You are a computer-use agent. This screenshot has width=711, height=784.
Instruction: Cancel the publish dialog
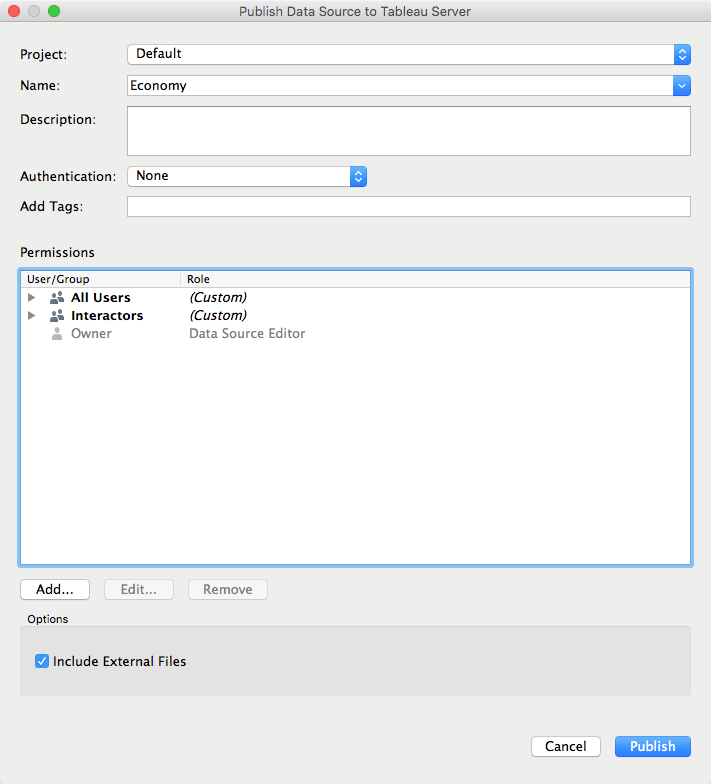point(566,746)
